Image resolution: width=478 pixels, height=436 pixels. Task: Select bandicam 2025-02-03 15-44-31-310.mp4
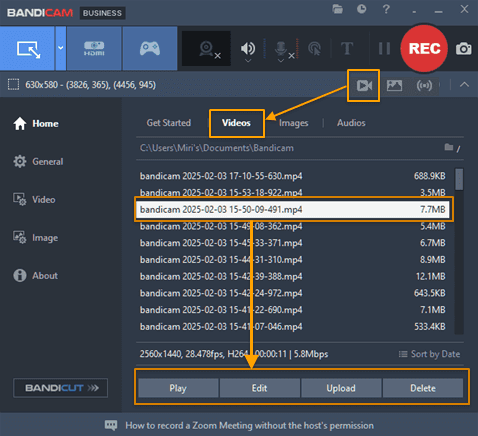click(293, 260)
